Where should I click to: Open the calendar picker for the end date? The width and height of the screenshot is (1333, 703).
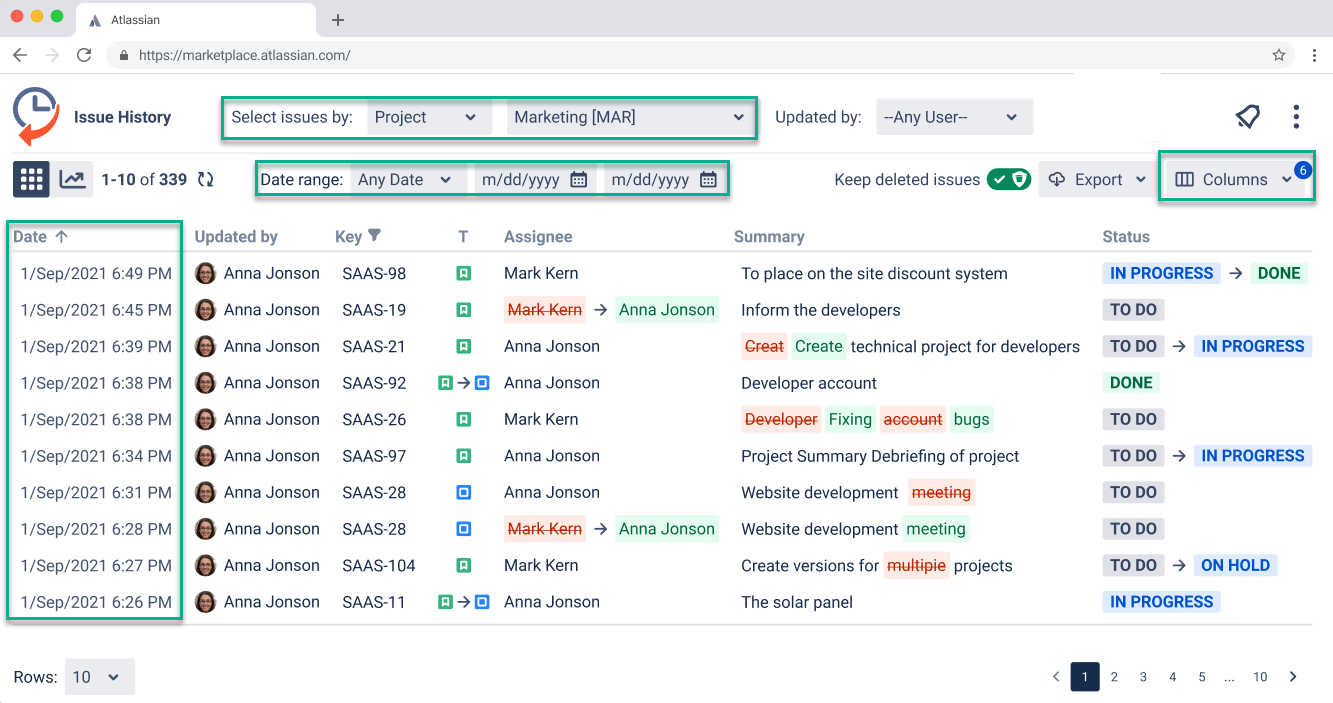[x=707, y=179]
